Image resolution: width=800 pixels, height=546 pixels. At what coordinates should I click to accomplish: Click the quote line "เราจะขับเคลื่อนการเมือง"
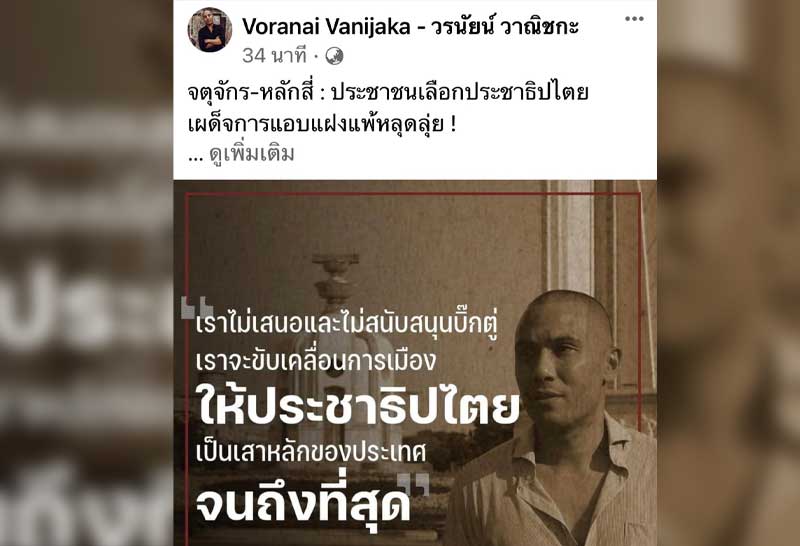(316, 360)
